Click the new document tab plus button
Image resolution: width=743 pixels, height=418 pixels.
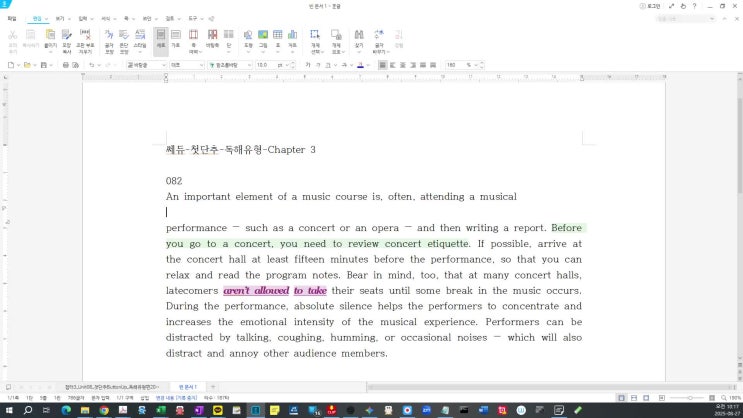coord(213,386)
